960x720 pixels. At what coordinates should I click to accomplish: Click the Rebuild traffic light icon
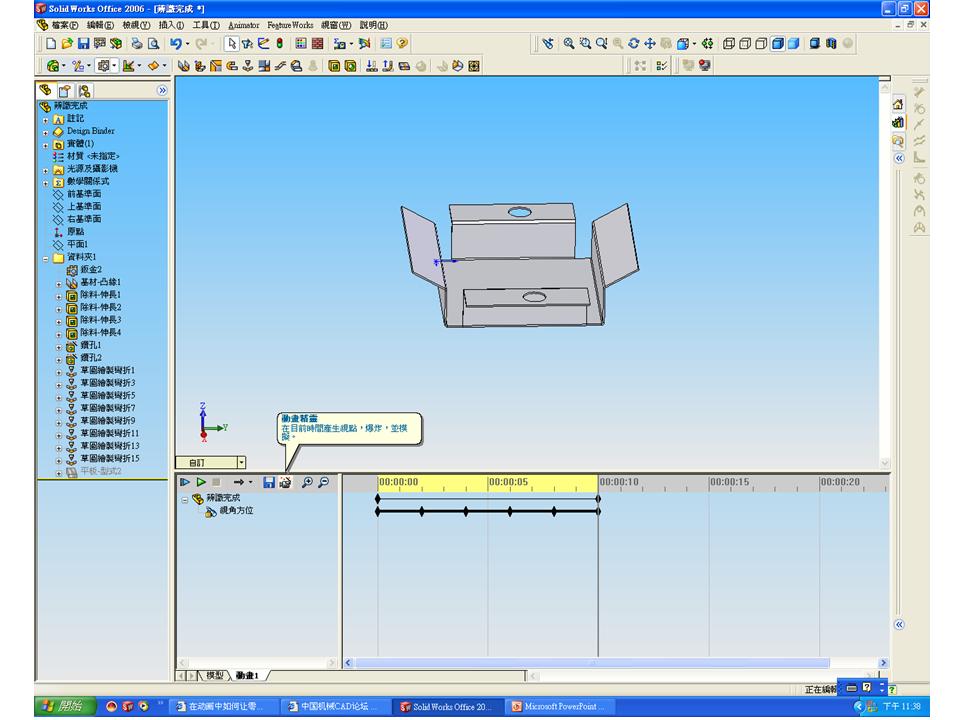(x=279, y=43)
